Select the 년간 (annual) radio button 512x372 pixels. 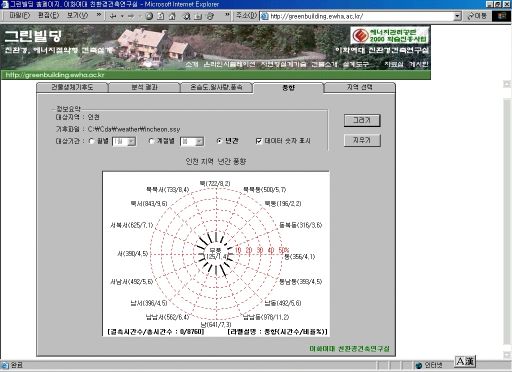219,141
